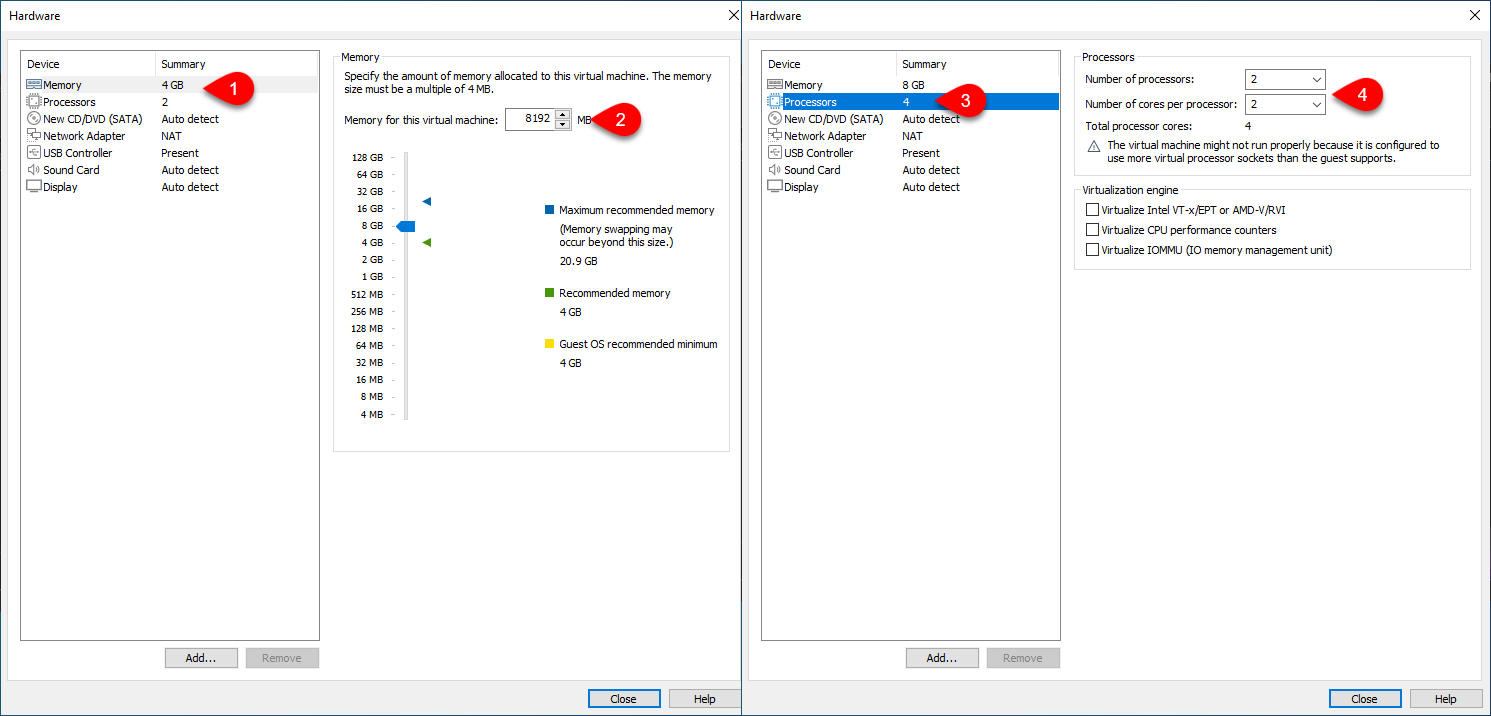Click Help button in left Hardware window
The height and width of the screenshot is (716, 1491).
click(705, 699)
